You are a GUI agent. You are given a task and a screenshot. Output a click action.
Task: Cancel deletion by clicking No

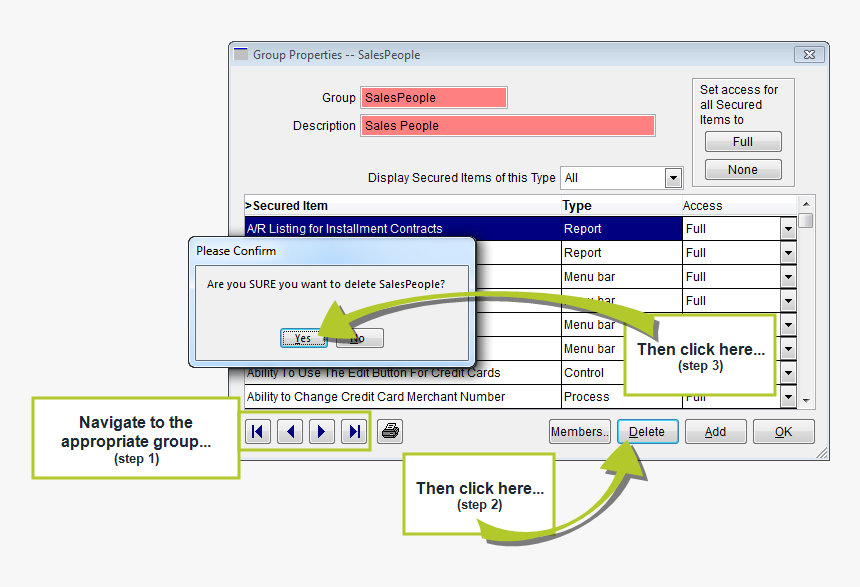click(x=360, y=338)
